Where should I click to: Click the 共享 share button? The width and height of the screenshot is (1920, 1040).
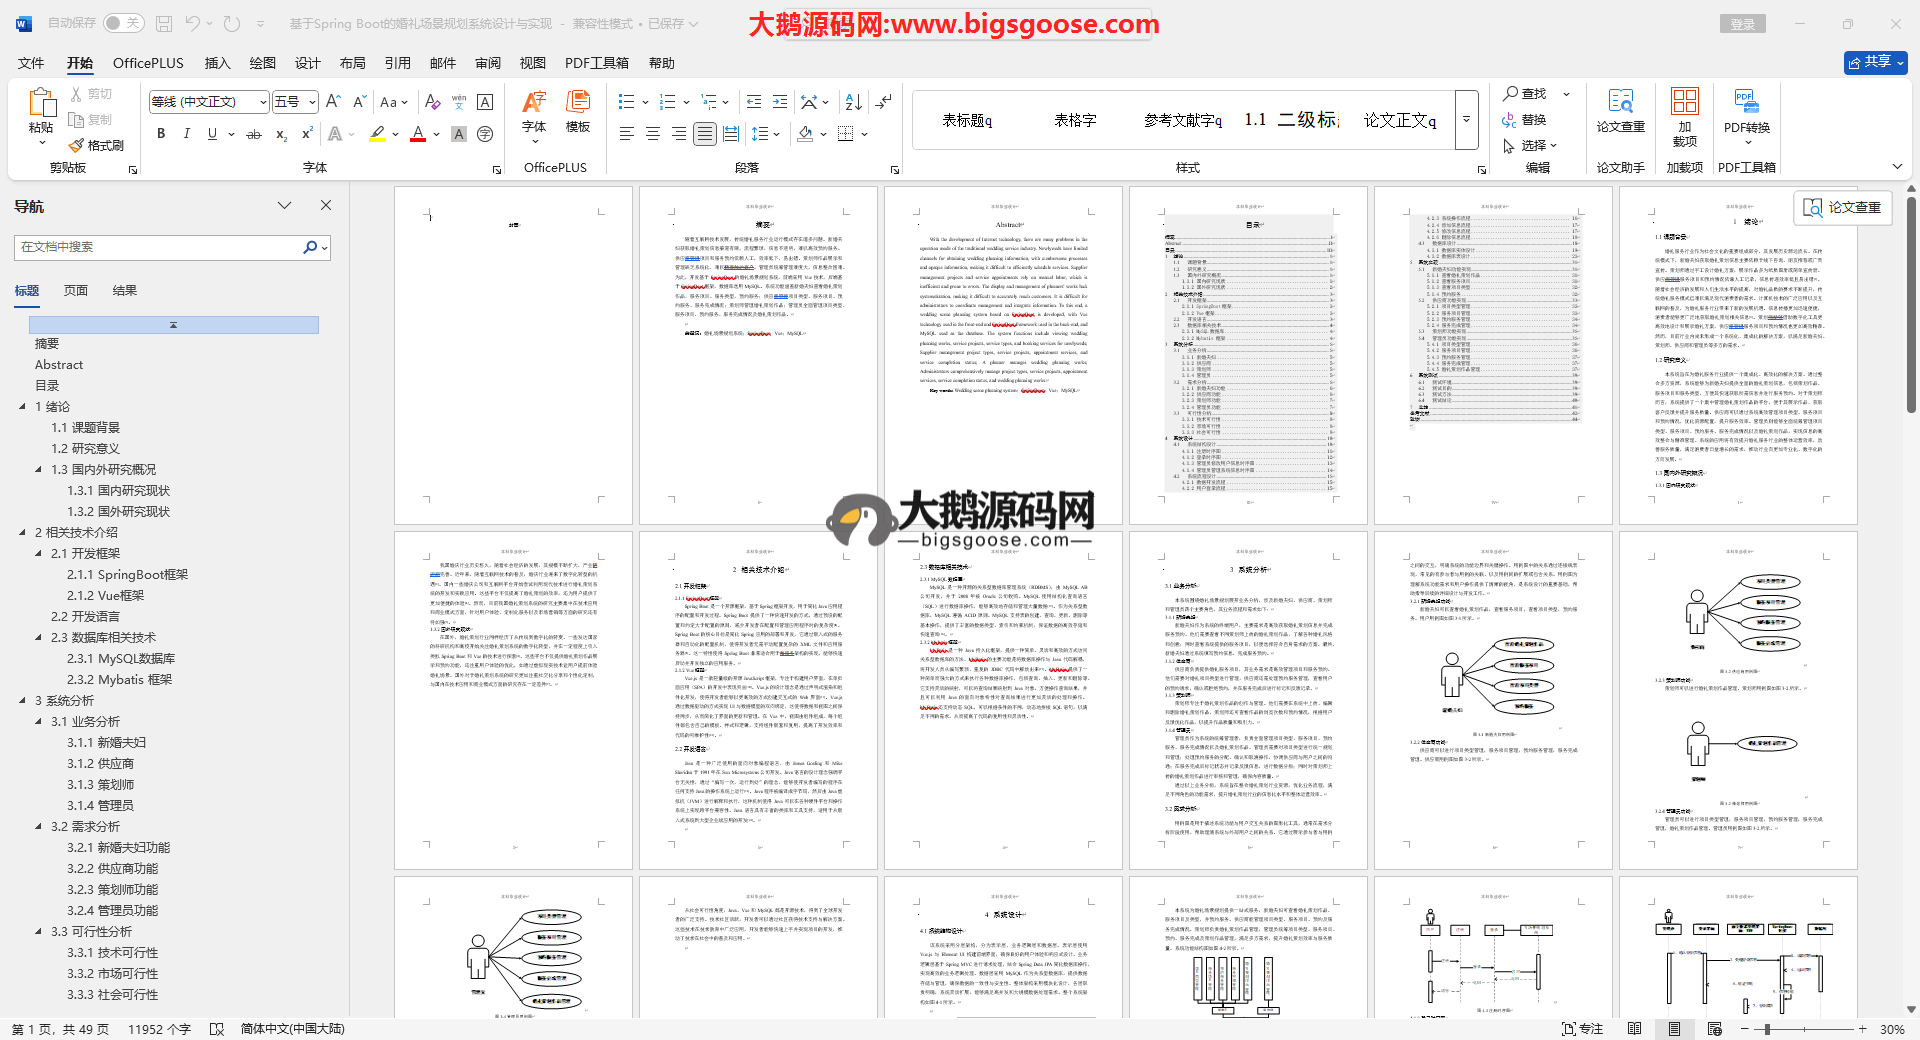[1875, 62]
